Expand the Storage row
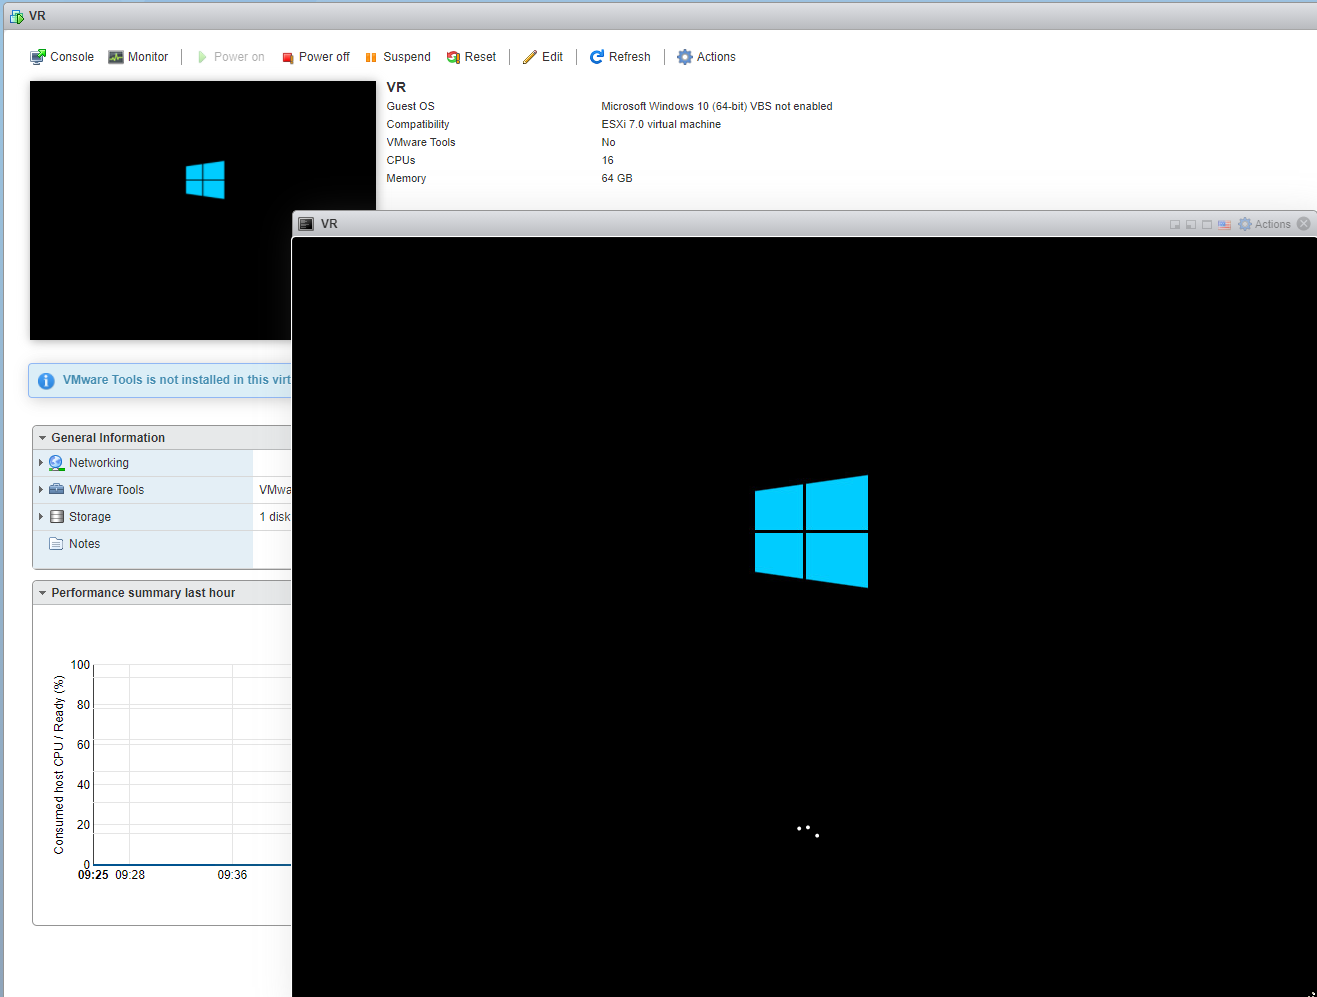This screenshot has width=1317, height=997. point(41,517)
